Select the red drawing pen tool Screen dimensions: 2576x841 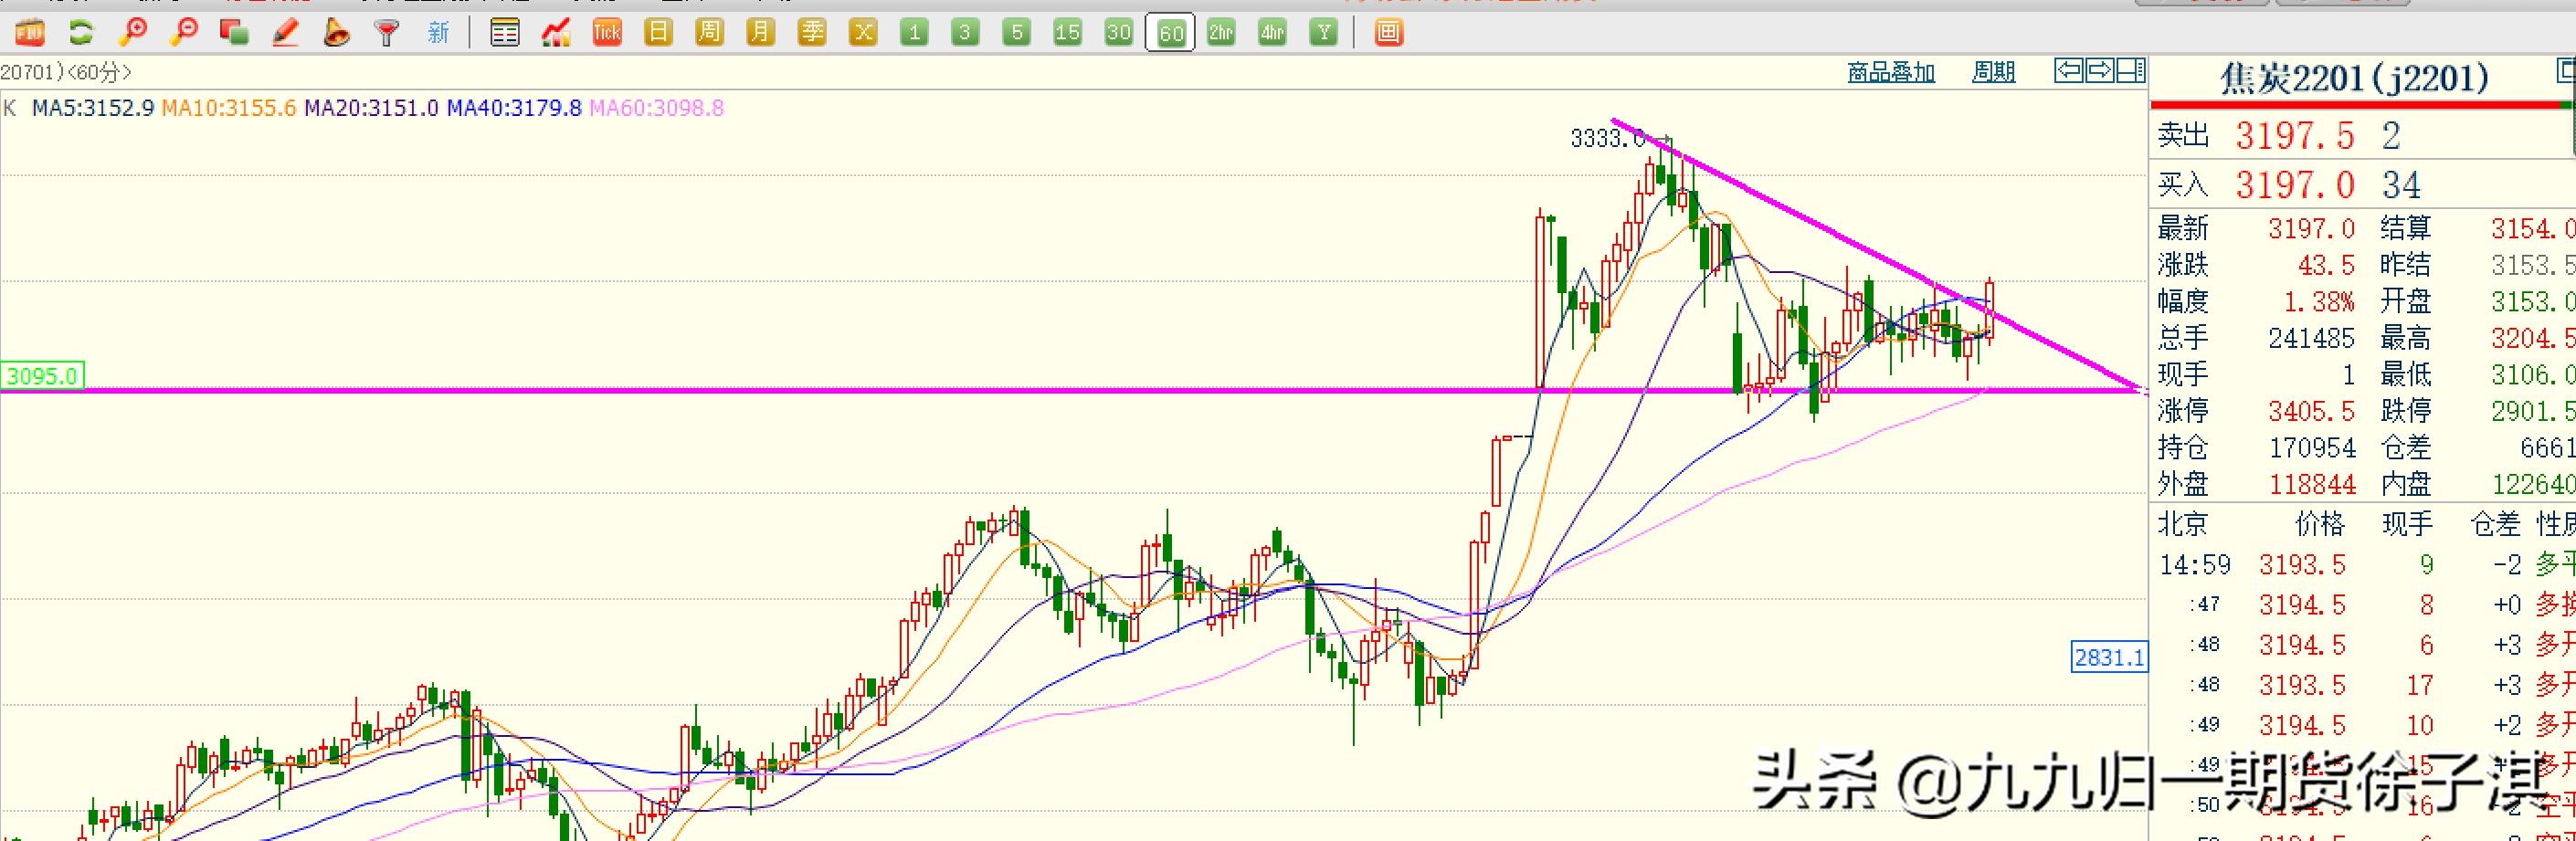285,33
